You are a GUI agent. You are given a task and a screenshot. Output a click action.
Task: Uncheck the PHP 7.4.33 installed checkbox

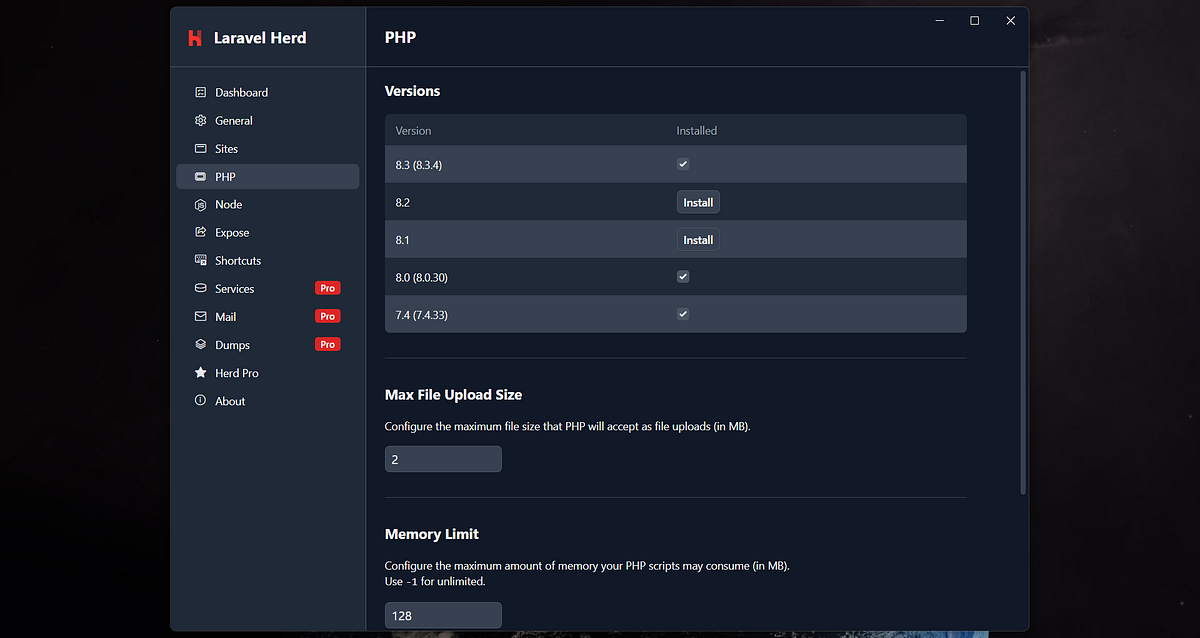683,313
